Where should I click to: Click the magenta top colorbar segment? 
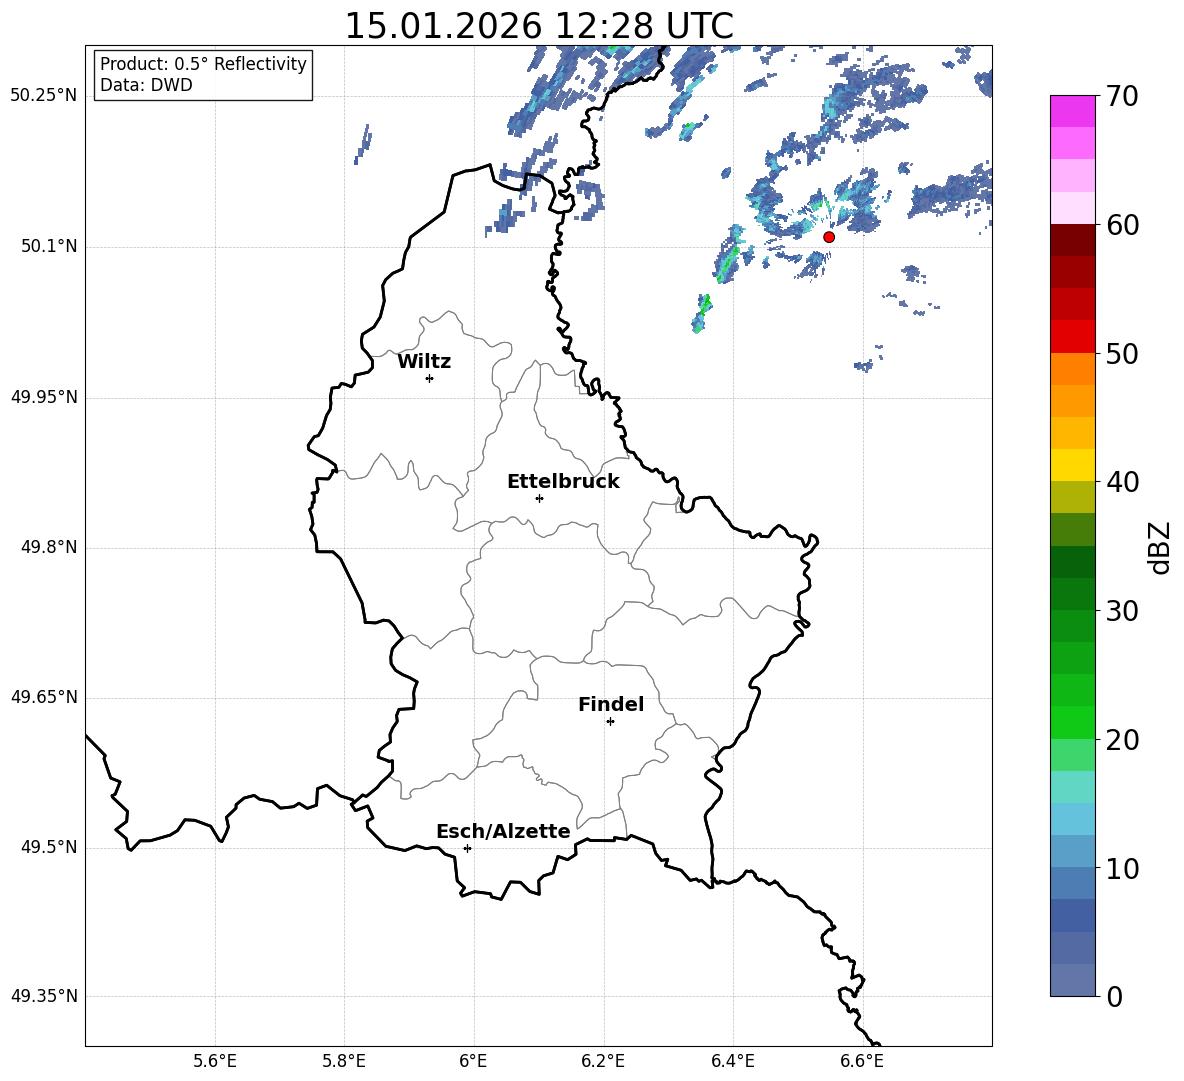pos(1072,112)
